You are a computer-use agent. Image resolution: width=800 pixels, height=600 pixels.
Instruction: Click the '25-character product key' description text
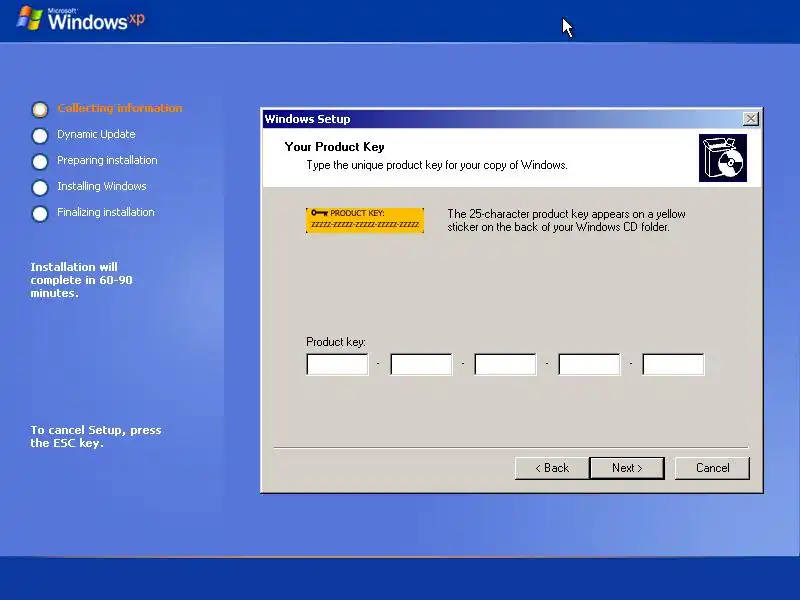[x=566, y=220]
